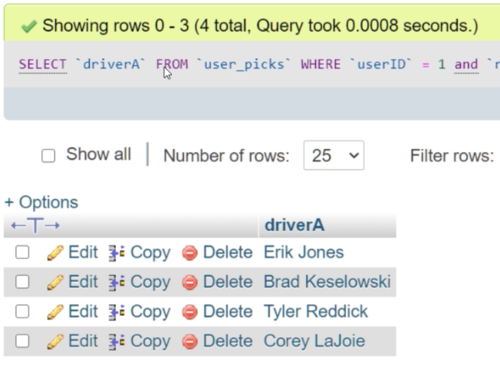Click the Copy icon in Tyler Reddick row
This screenshot has width=500, height=365.
pos(117,312)
